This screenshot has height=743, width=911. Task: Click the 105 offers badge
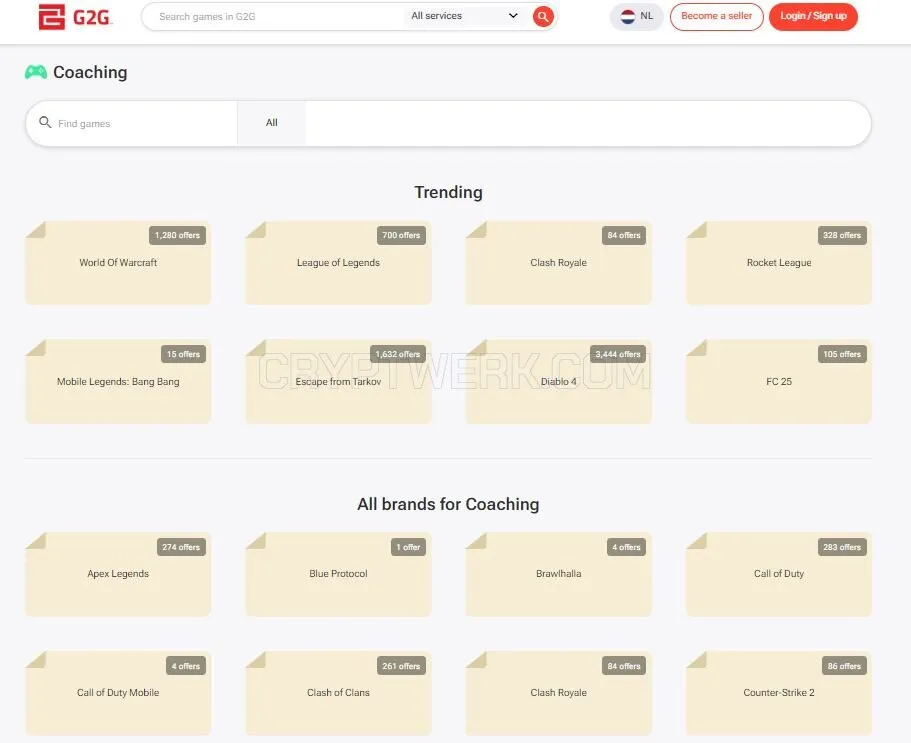click(842, 354)
